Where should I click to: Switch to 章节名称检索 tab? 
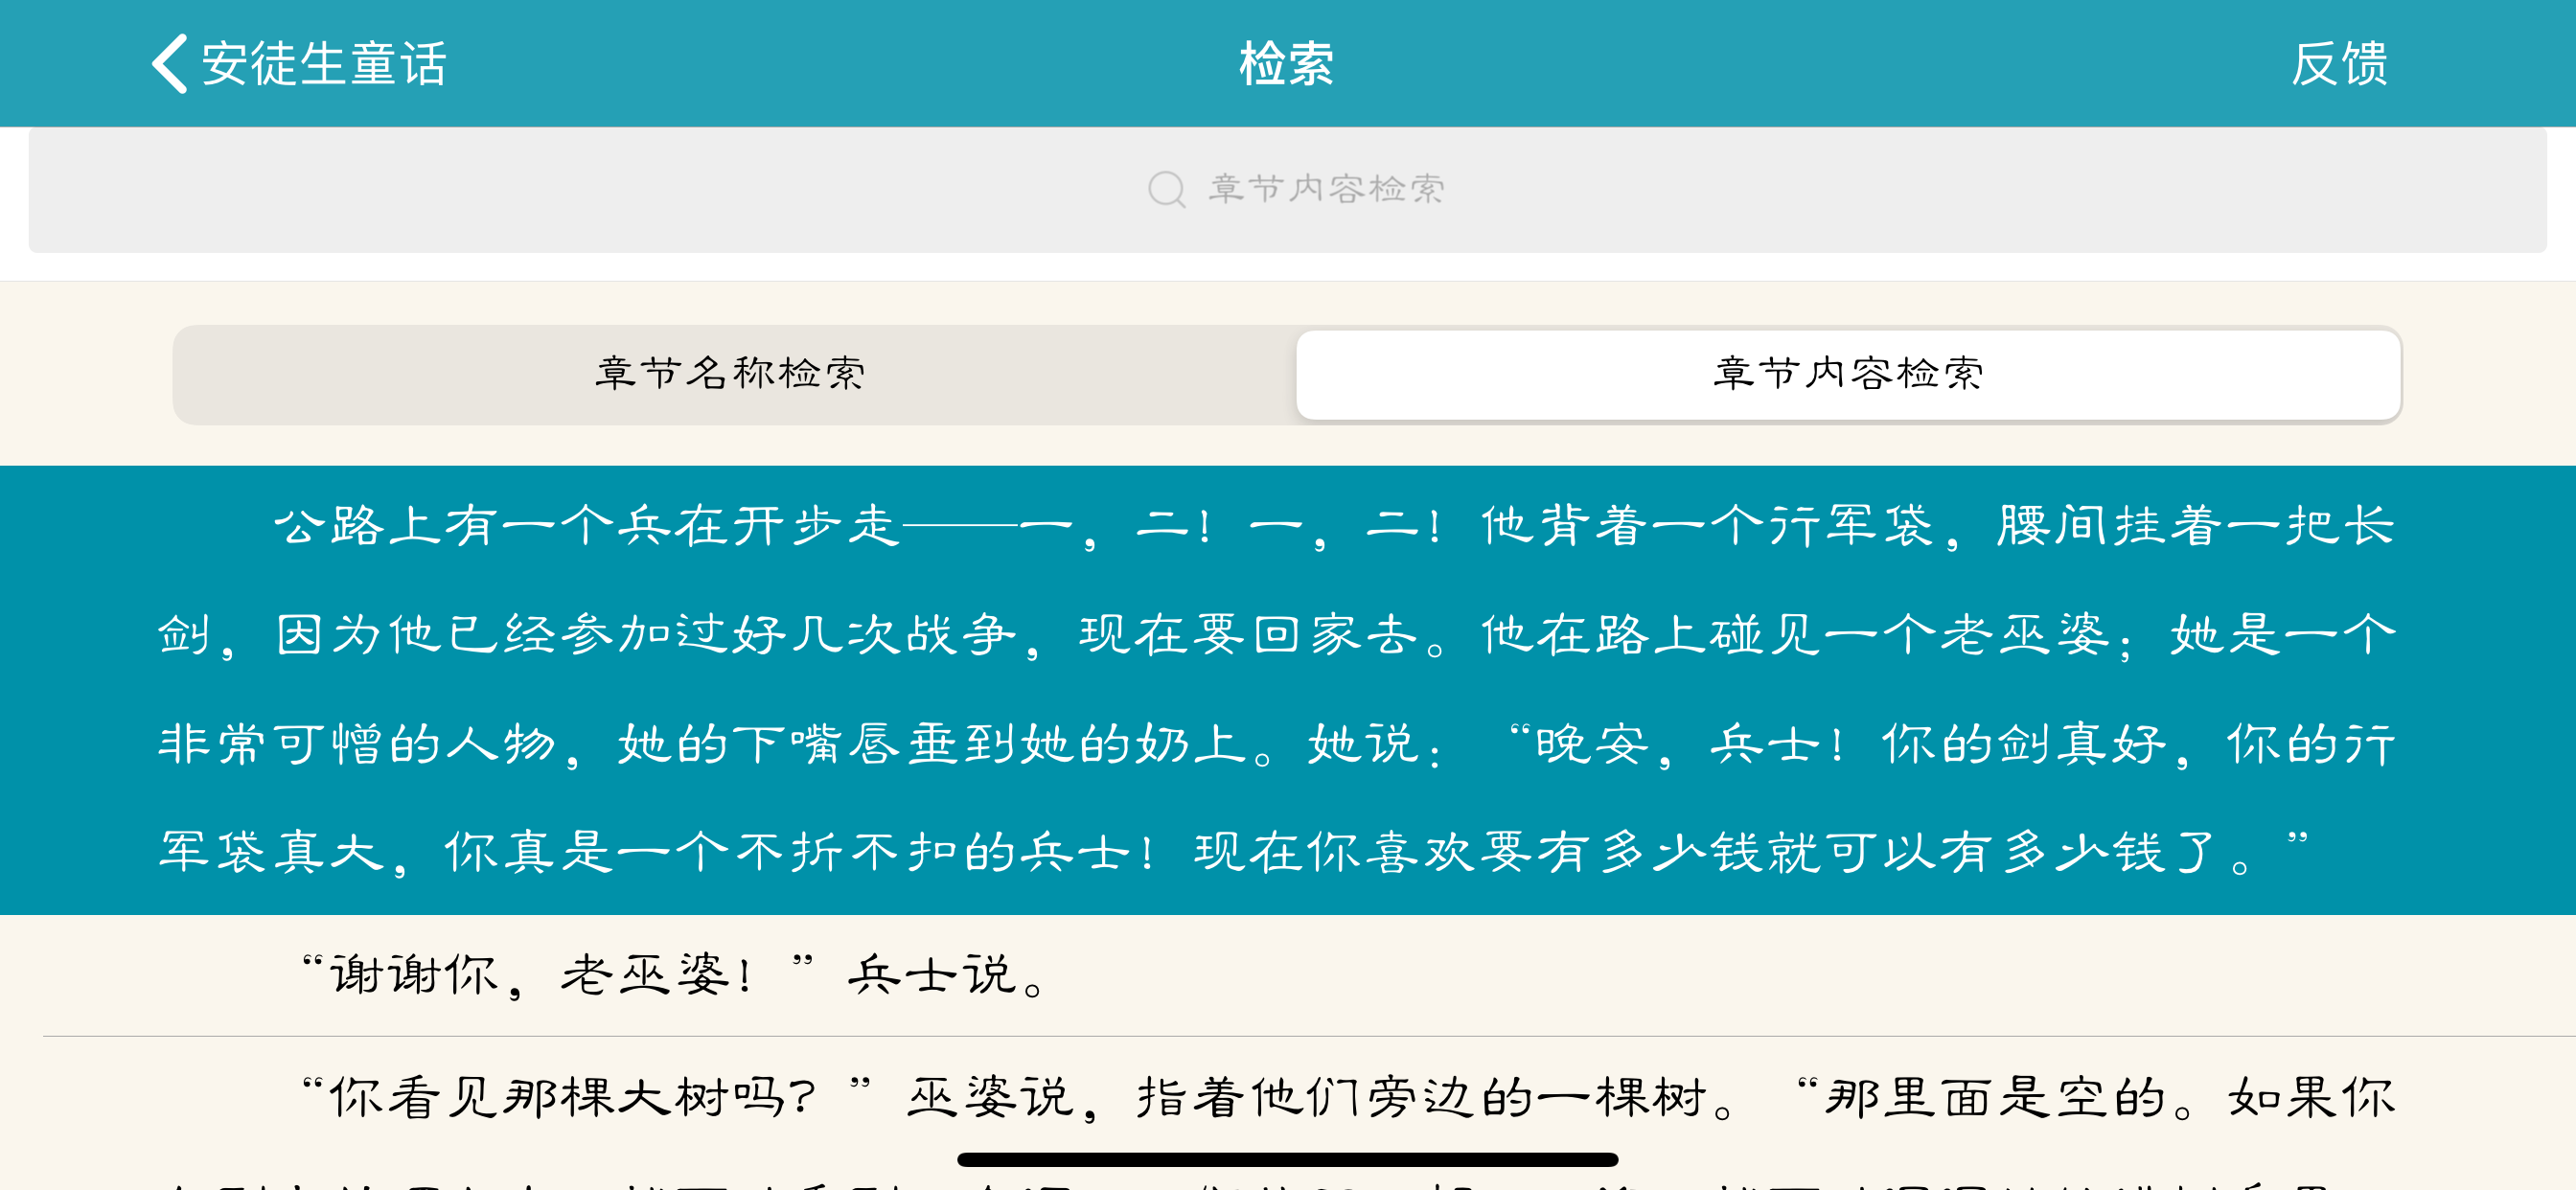click(x=731, y=373)
